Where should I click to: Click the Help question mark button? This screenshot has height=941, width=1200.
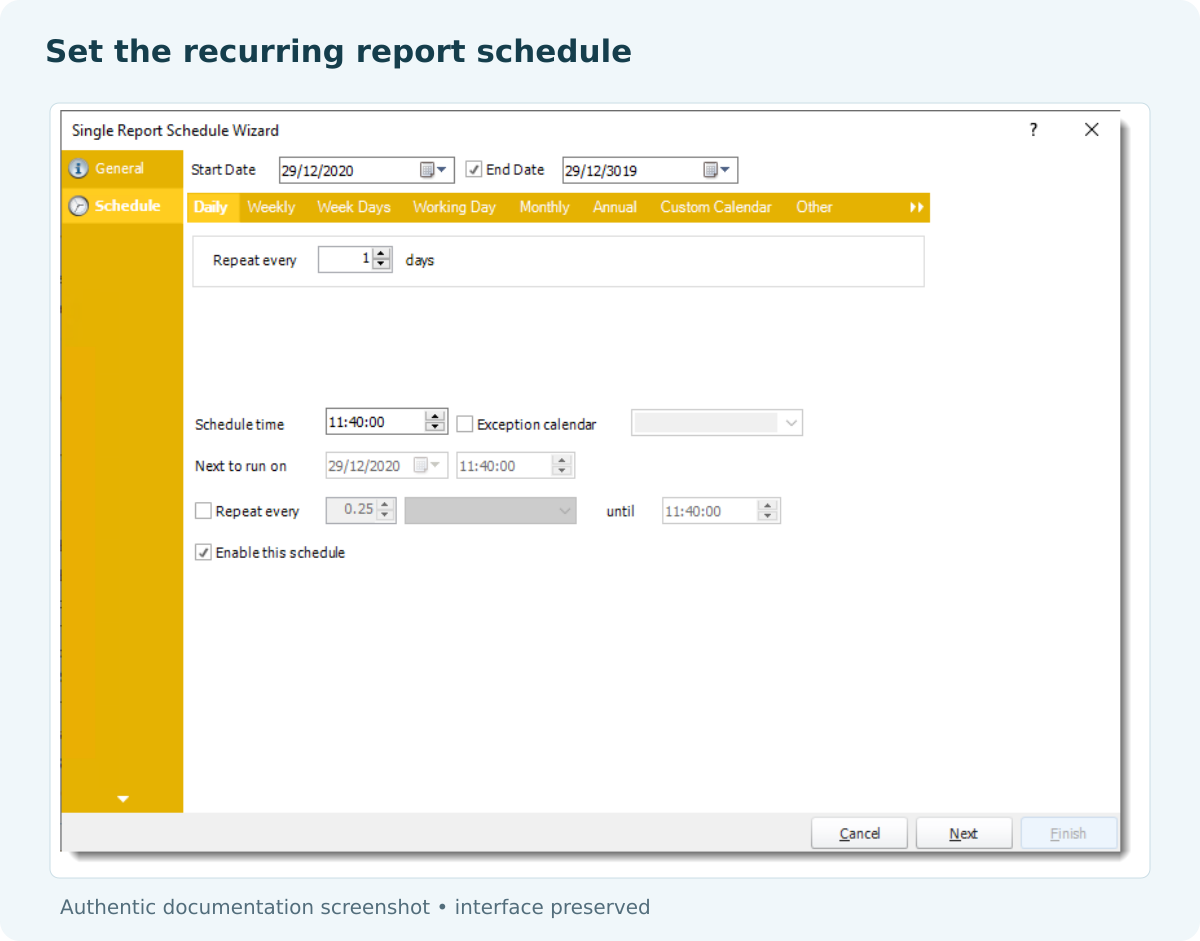tap(1034, 130)
